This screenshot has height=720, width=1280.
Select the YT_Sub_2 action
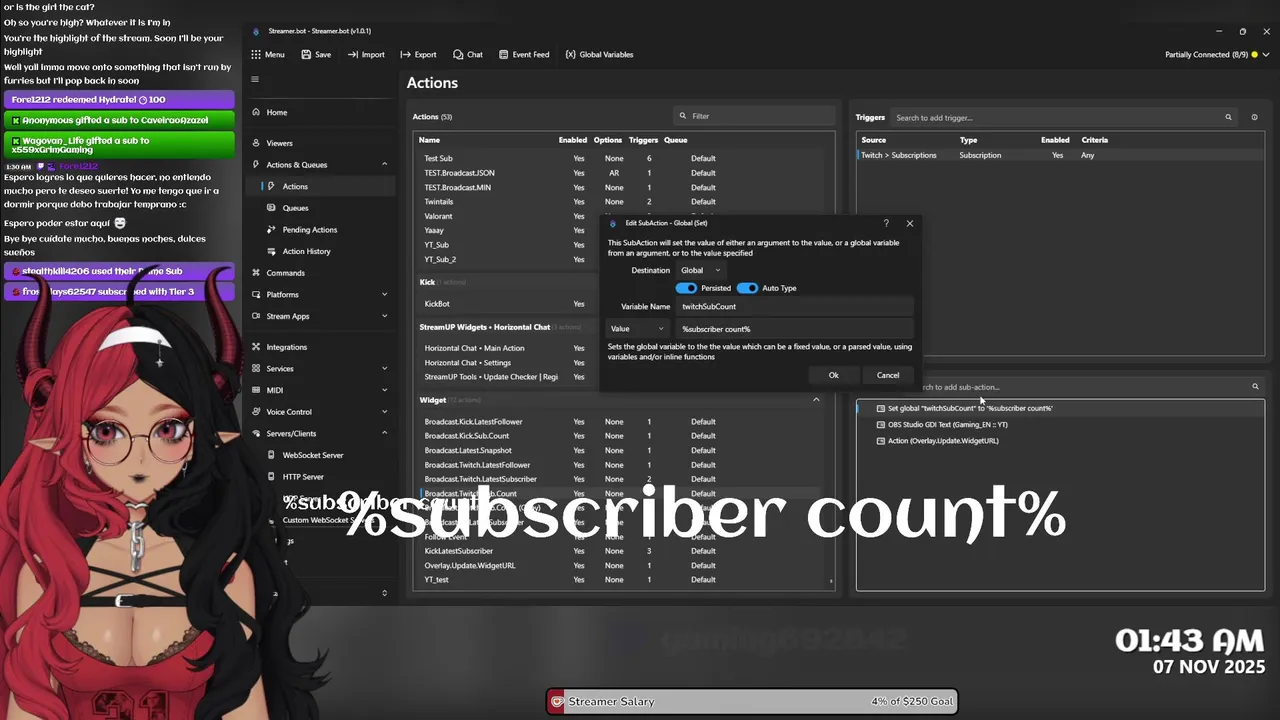point(509,259)
